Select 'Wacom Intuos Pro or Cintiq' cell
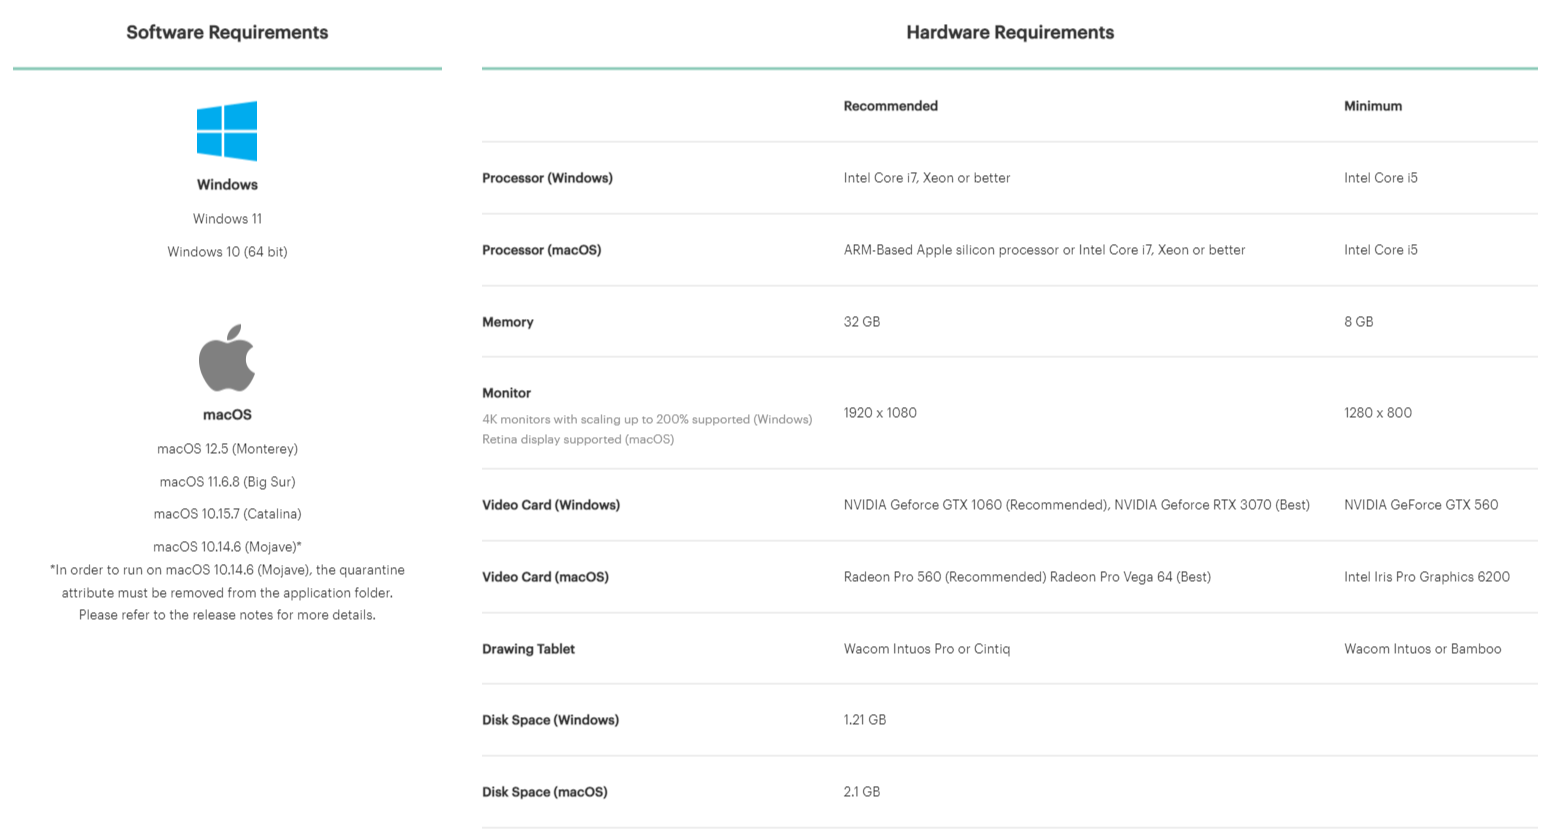The width and height of the screenshot is (1544, 838). [926, 649]
